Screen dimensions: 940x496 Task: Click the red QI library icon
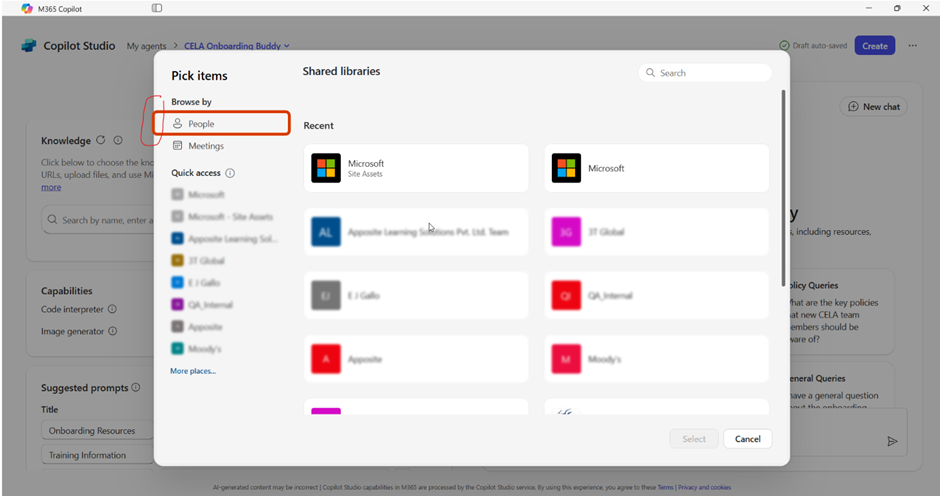pos(566,295)
